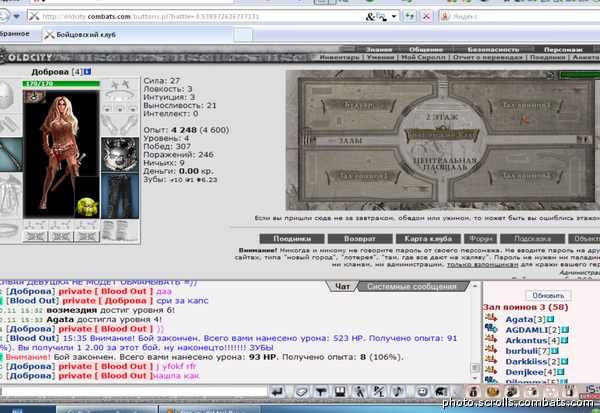The height and width of the screenshot is (413, 600).
Task: Go to Зал воинов3 on the map
Action: coord(525,105)
